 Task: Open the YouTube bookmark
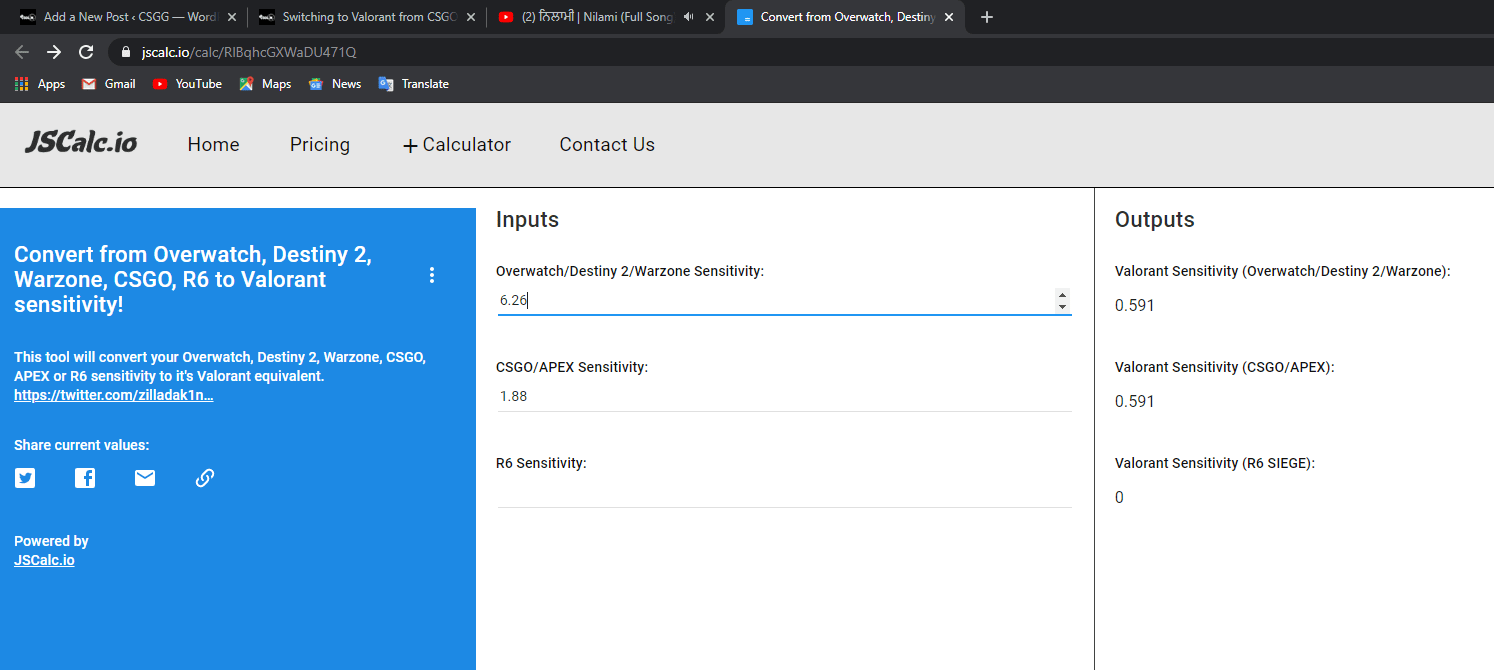click(x=187, y=84)
